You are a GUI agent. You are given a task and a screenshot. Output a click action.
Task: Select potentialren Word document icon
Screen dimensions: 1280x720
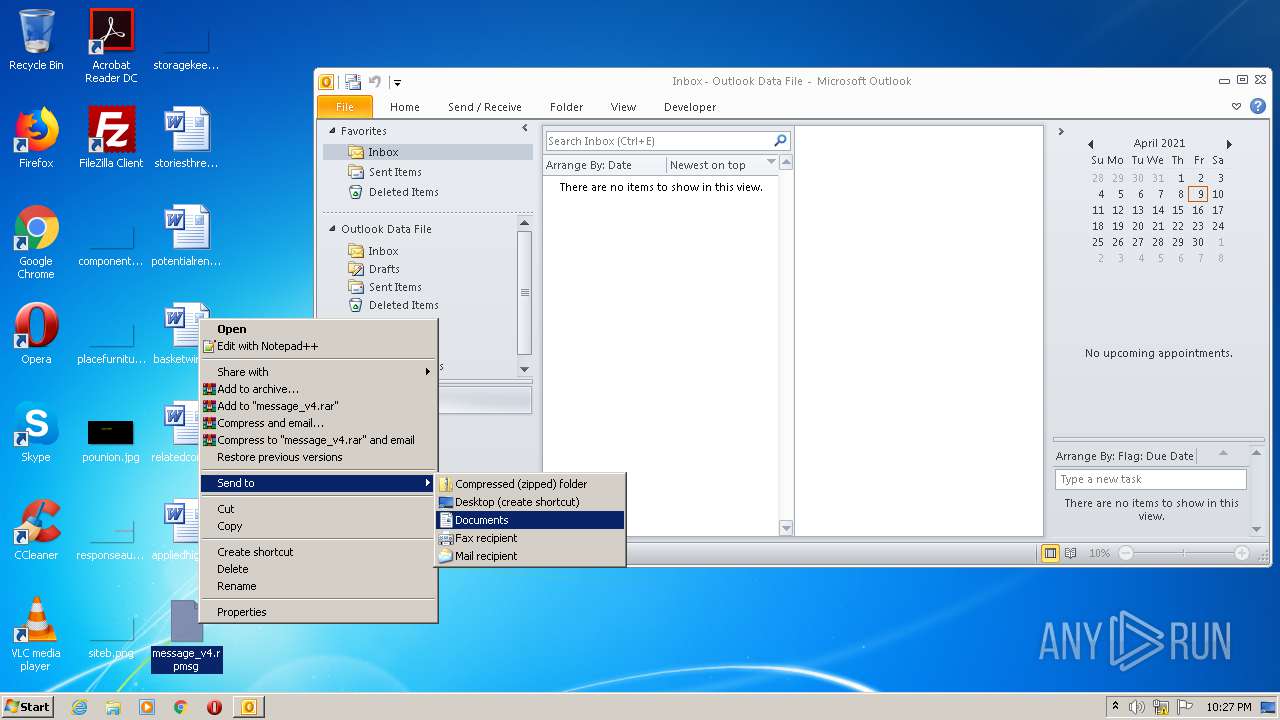[187, 236]
